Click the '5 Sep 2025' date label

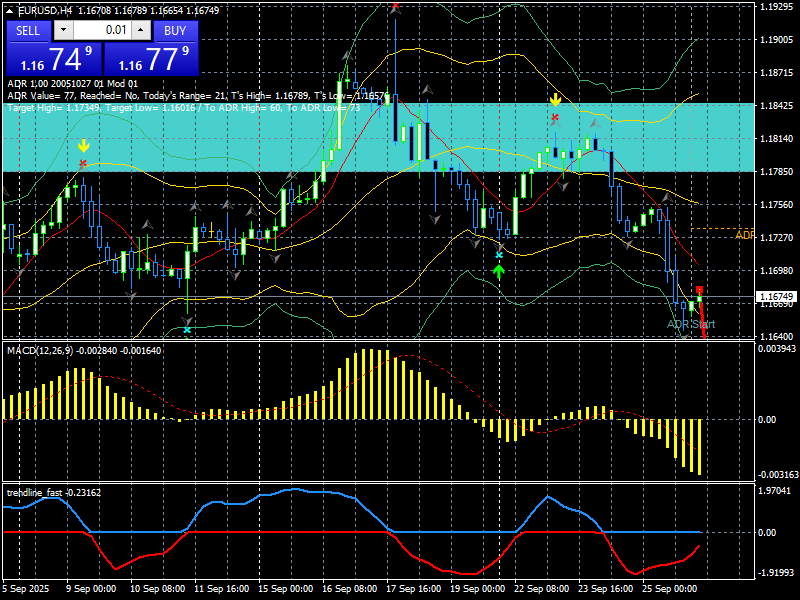(x=26, y=588)
